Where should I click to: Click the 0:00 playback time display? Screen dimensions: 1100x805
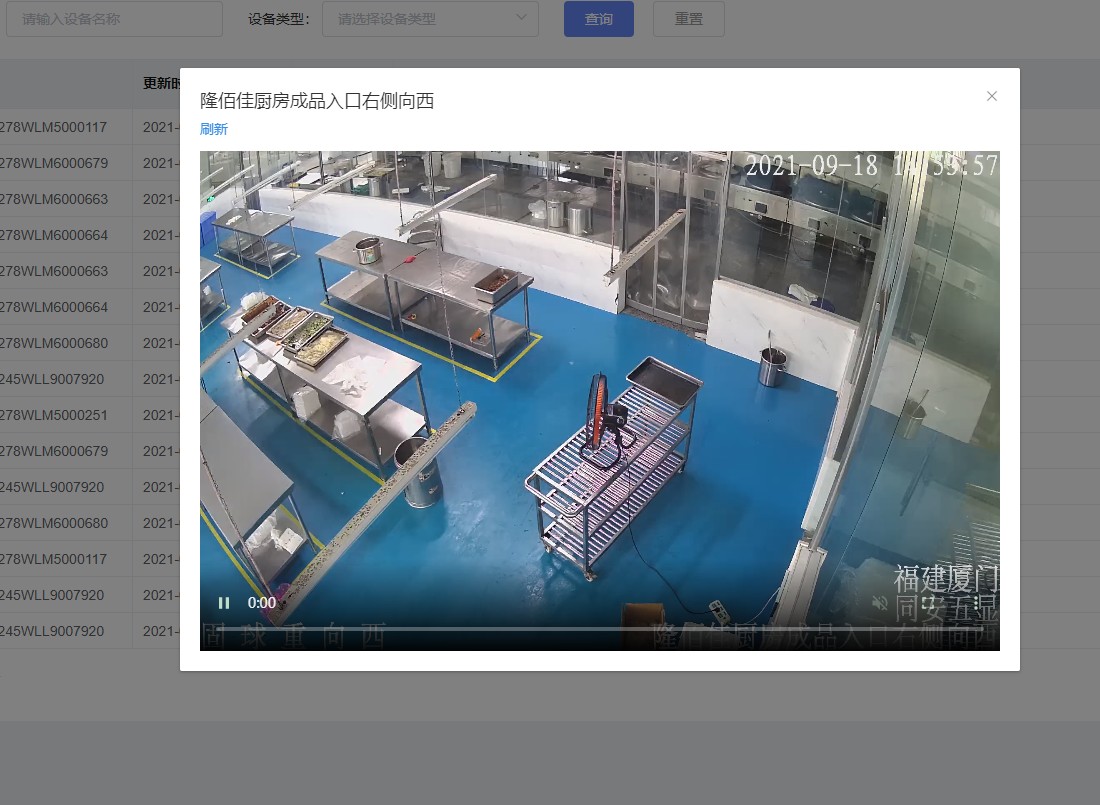pyautogui.click(x=262, y=603)
